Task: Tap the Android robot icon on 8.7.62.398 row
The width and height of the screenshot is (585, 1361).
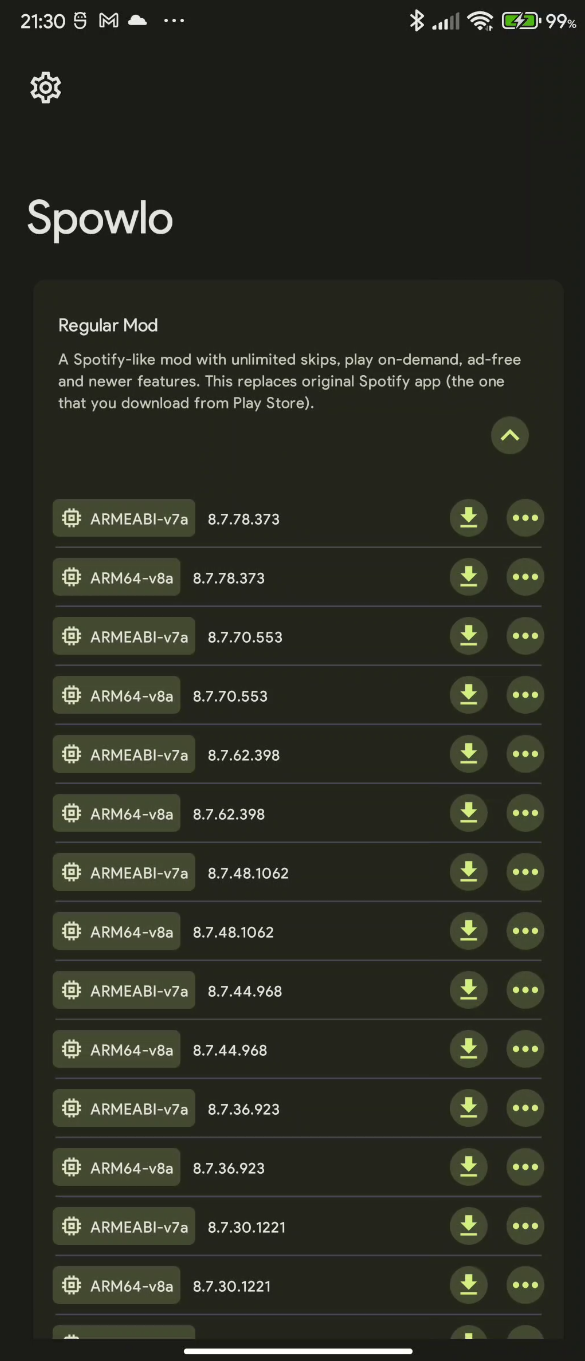Action: (70, 755)
